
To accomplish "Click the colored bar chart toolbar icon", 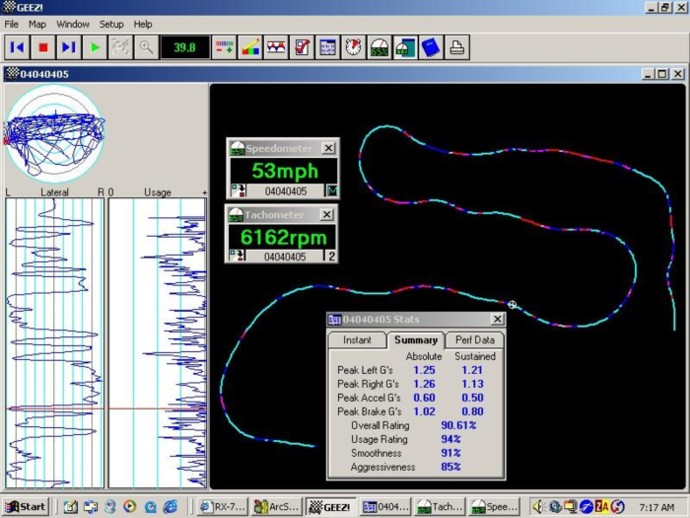I will coord(250,46).
